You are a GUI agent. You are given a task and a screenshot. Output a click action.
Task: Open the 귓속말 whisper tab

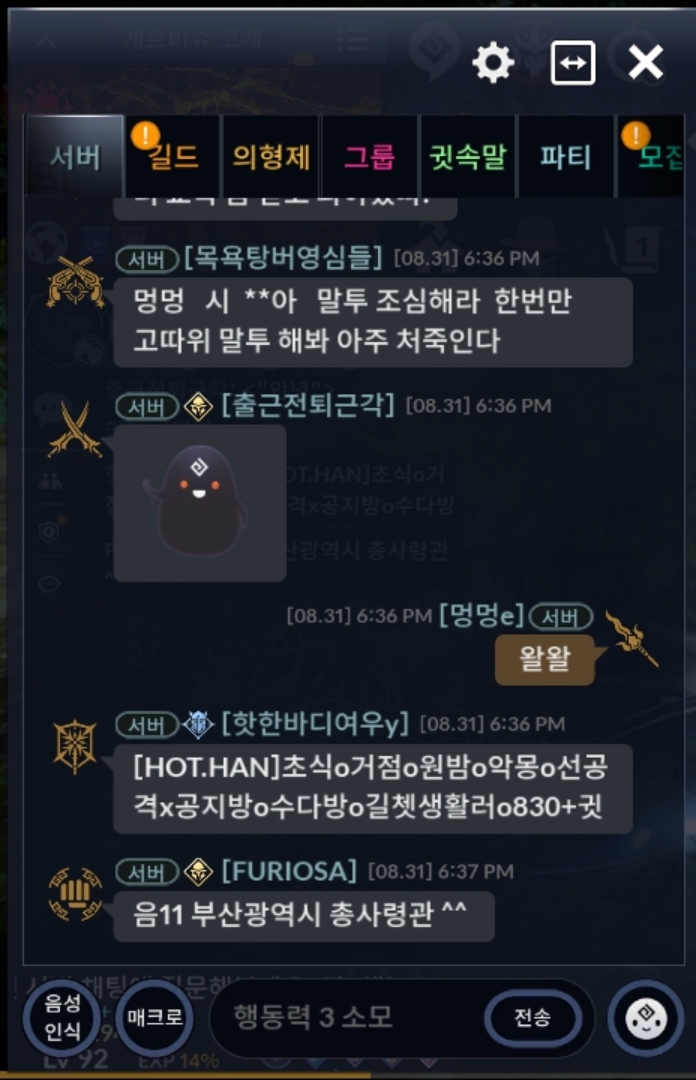(467, 157)
